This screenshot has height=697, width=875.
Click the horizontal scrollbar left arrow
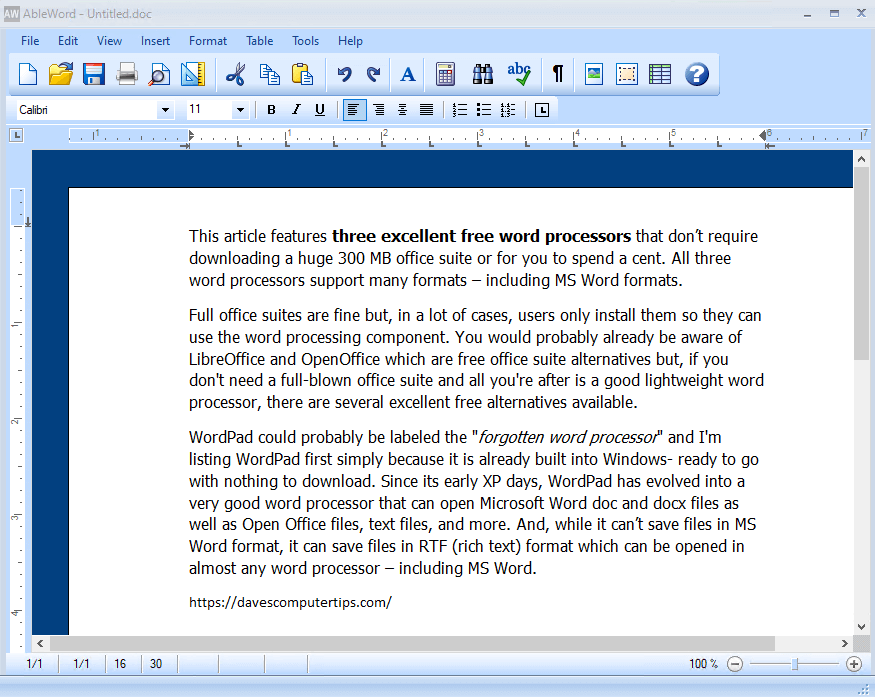click(x=40, y=643)
